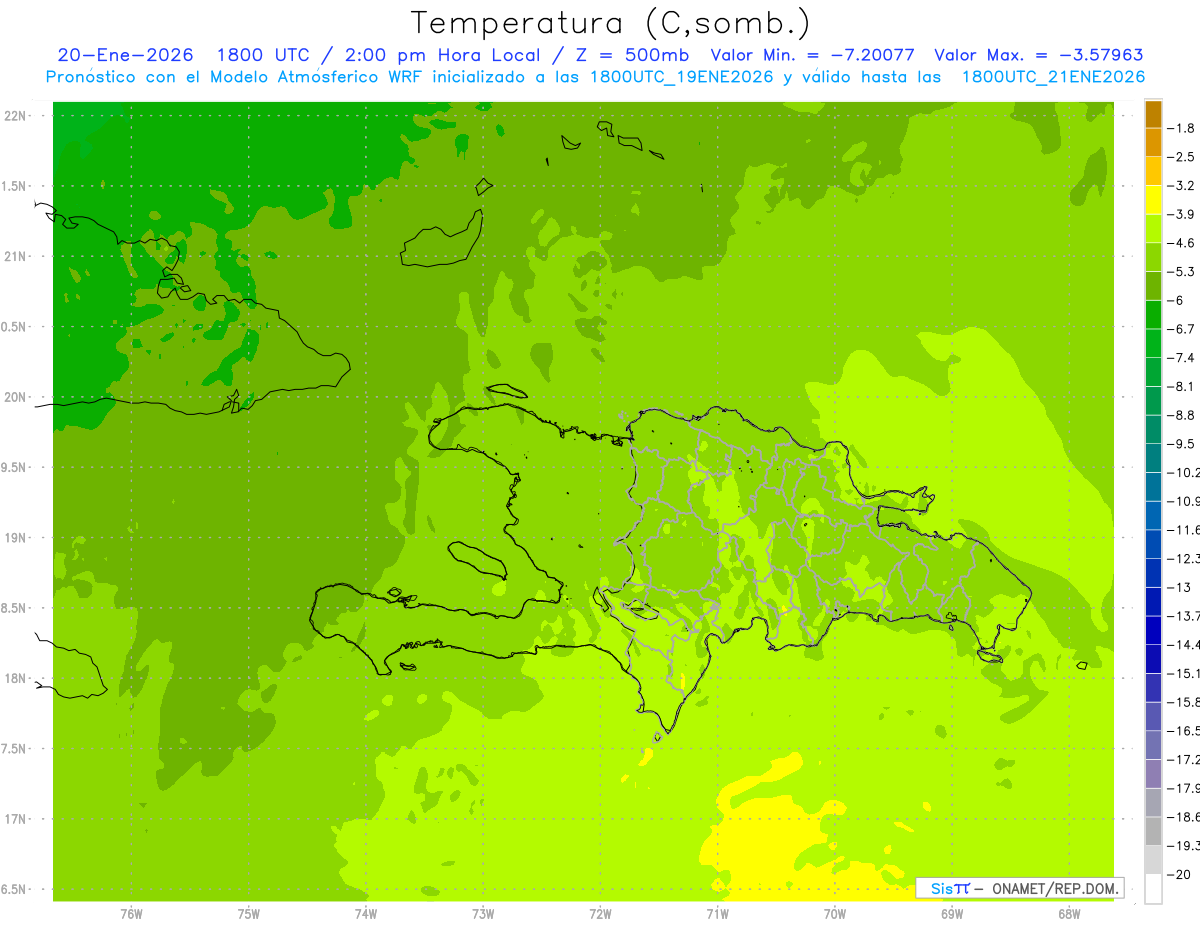Click the purple swatch between -17.2 and -17.9
This screenshot has height=927, width=1200.
tap(1153, 773)
